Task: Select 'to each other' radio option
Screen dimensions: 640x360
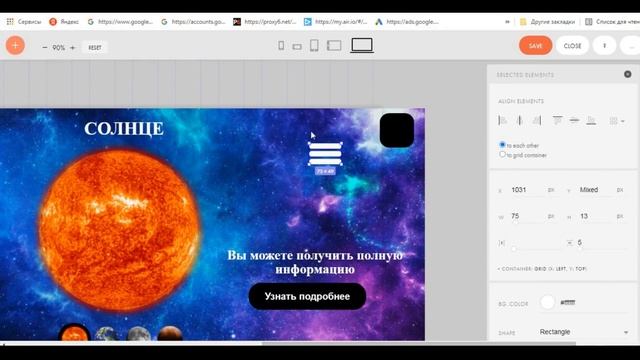Action: (502, 144)
